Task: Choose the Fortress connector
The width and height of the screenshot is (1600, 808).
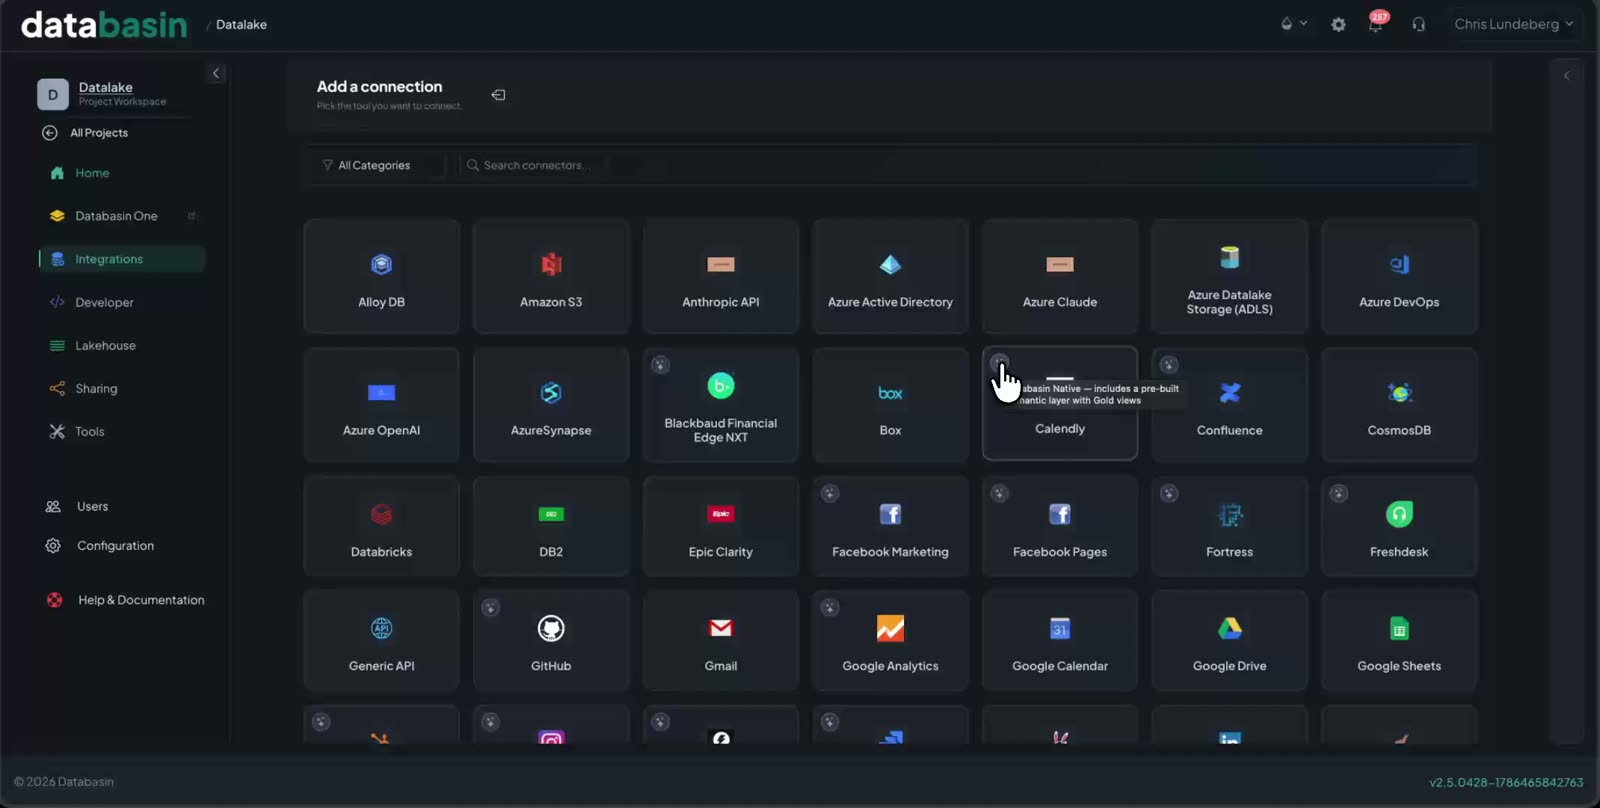Action: click(1230, 526)
